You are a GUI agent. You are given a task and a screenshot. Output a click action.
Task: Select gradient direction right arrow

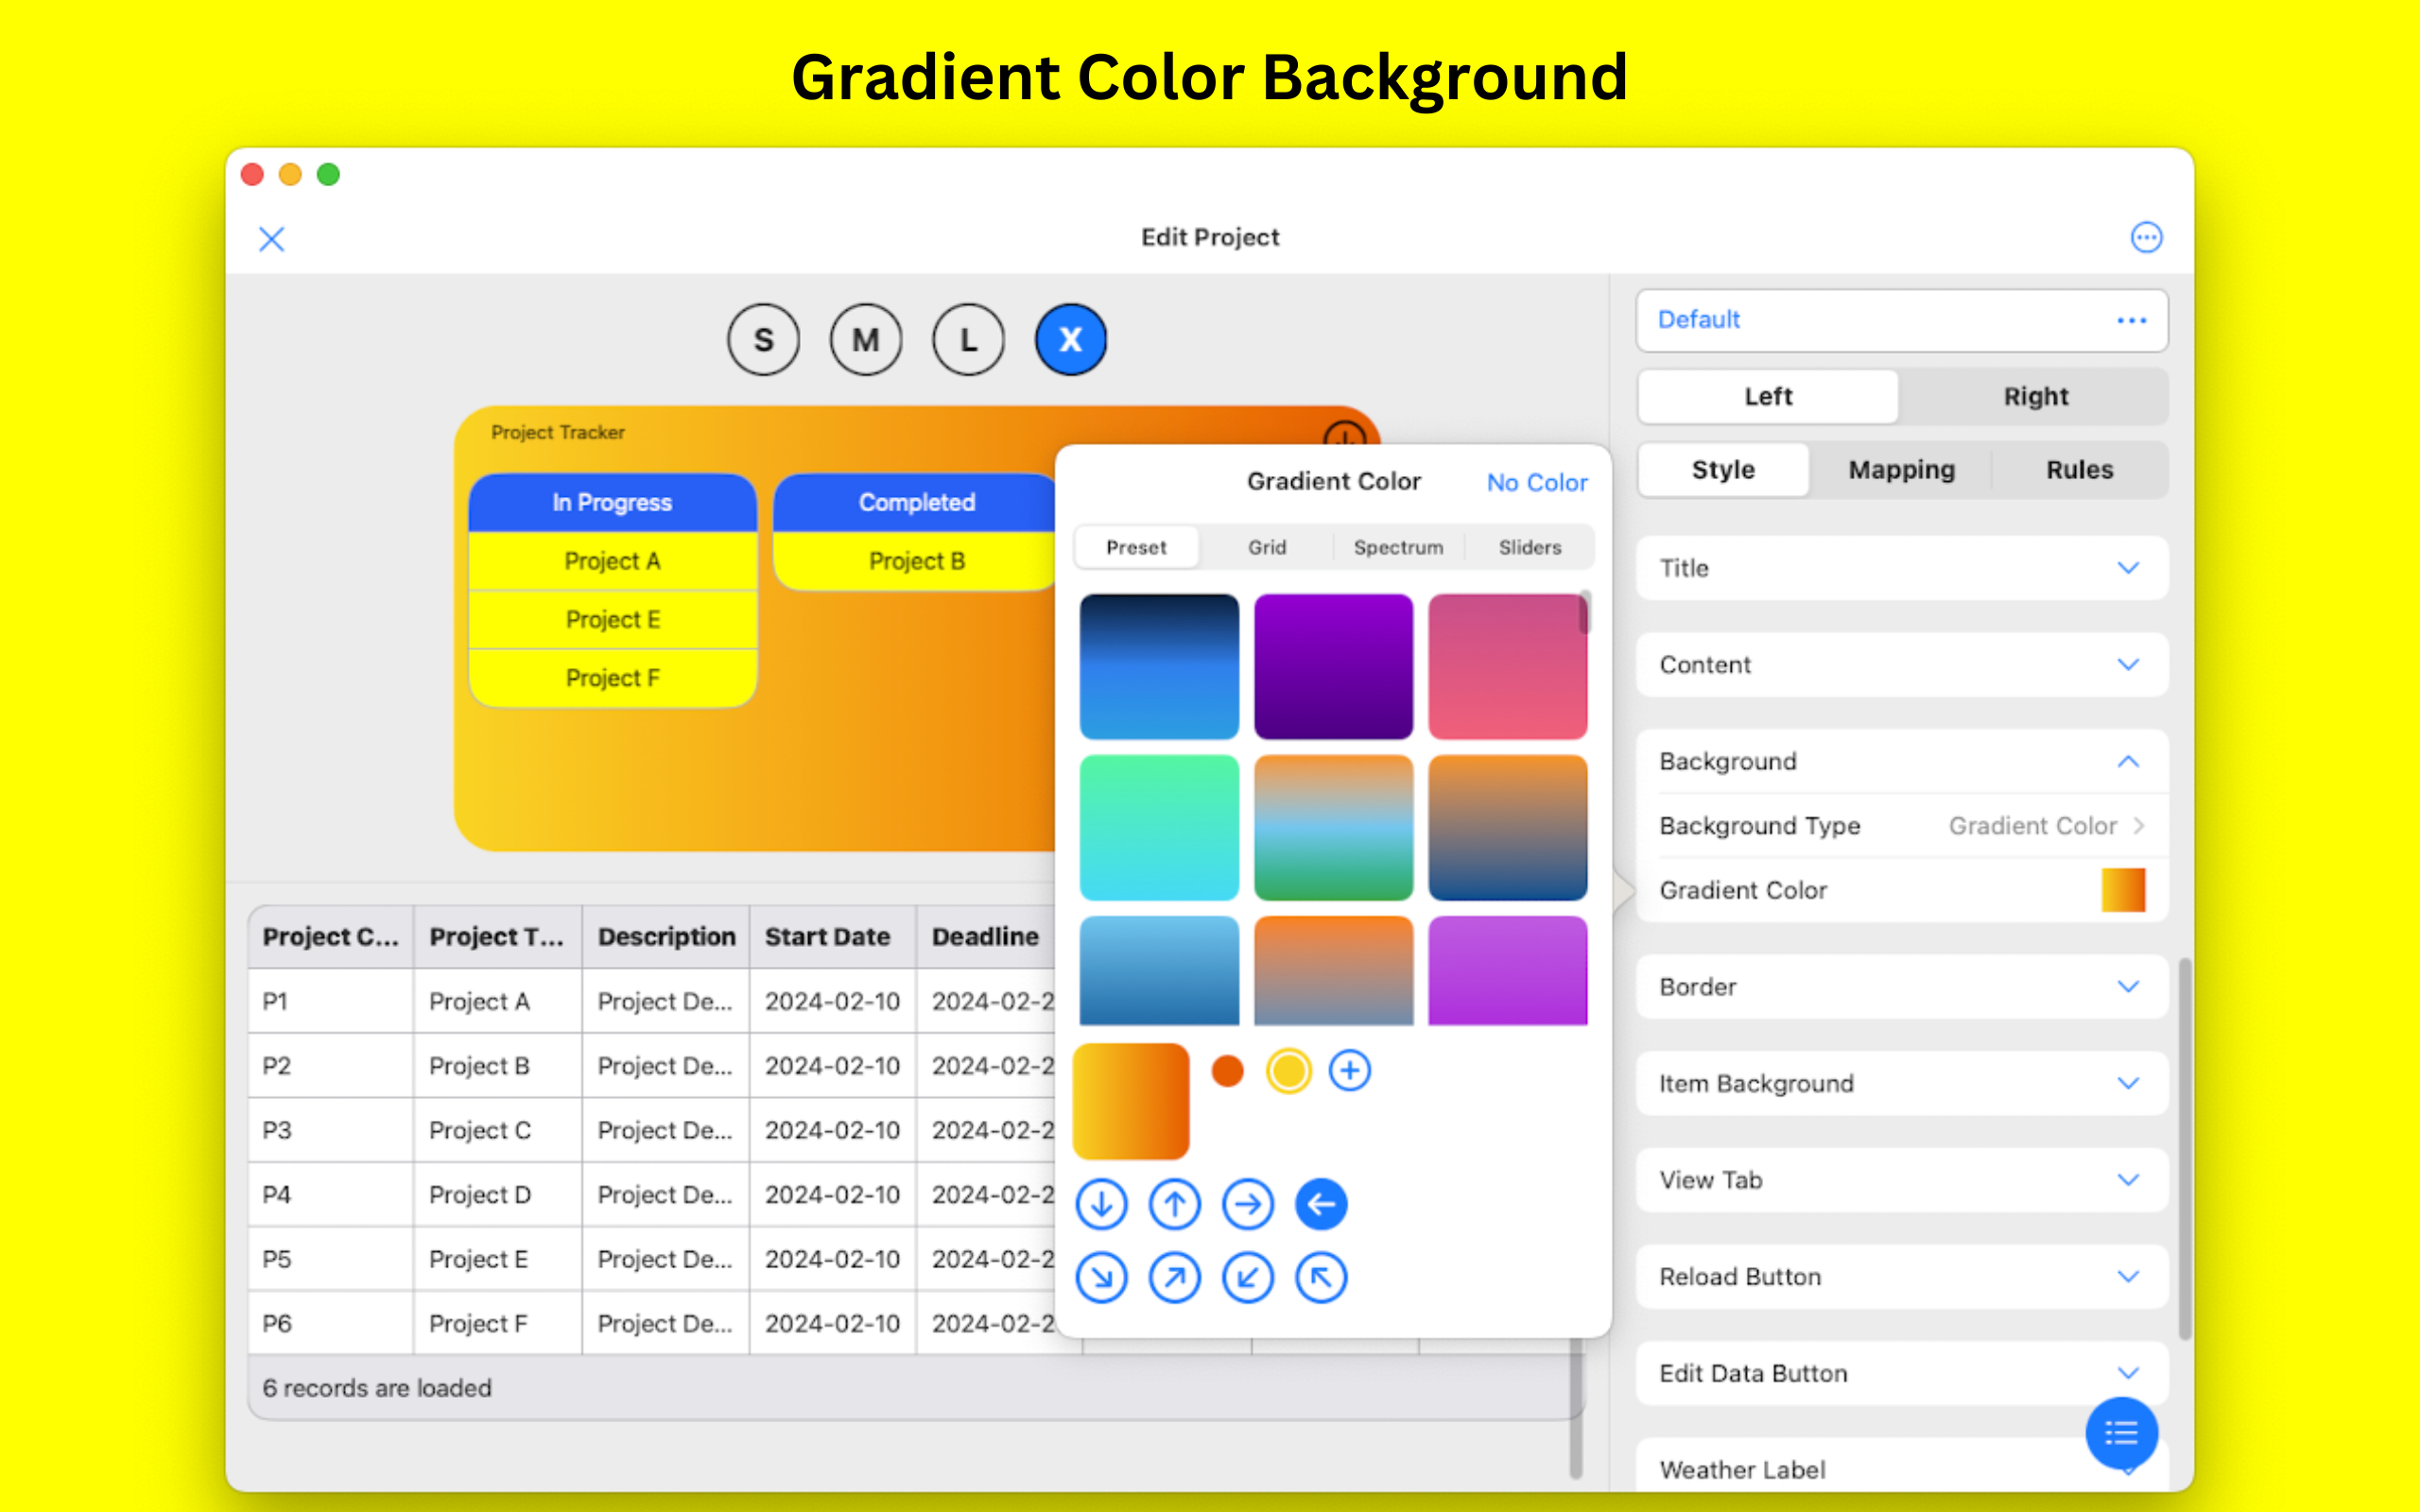click(x=1248, y=1204)
